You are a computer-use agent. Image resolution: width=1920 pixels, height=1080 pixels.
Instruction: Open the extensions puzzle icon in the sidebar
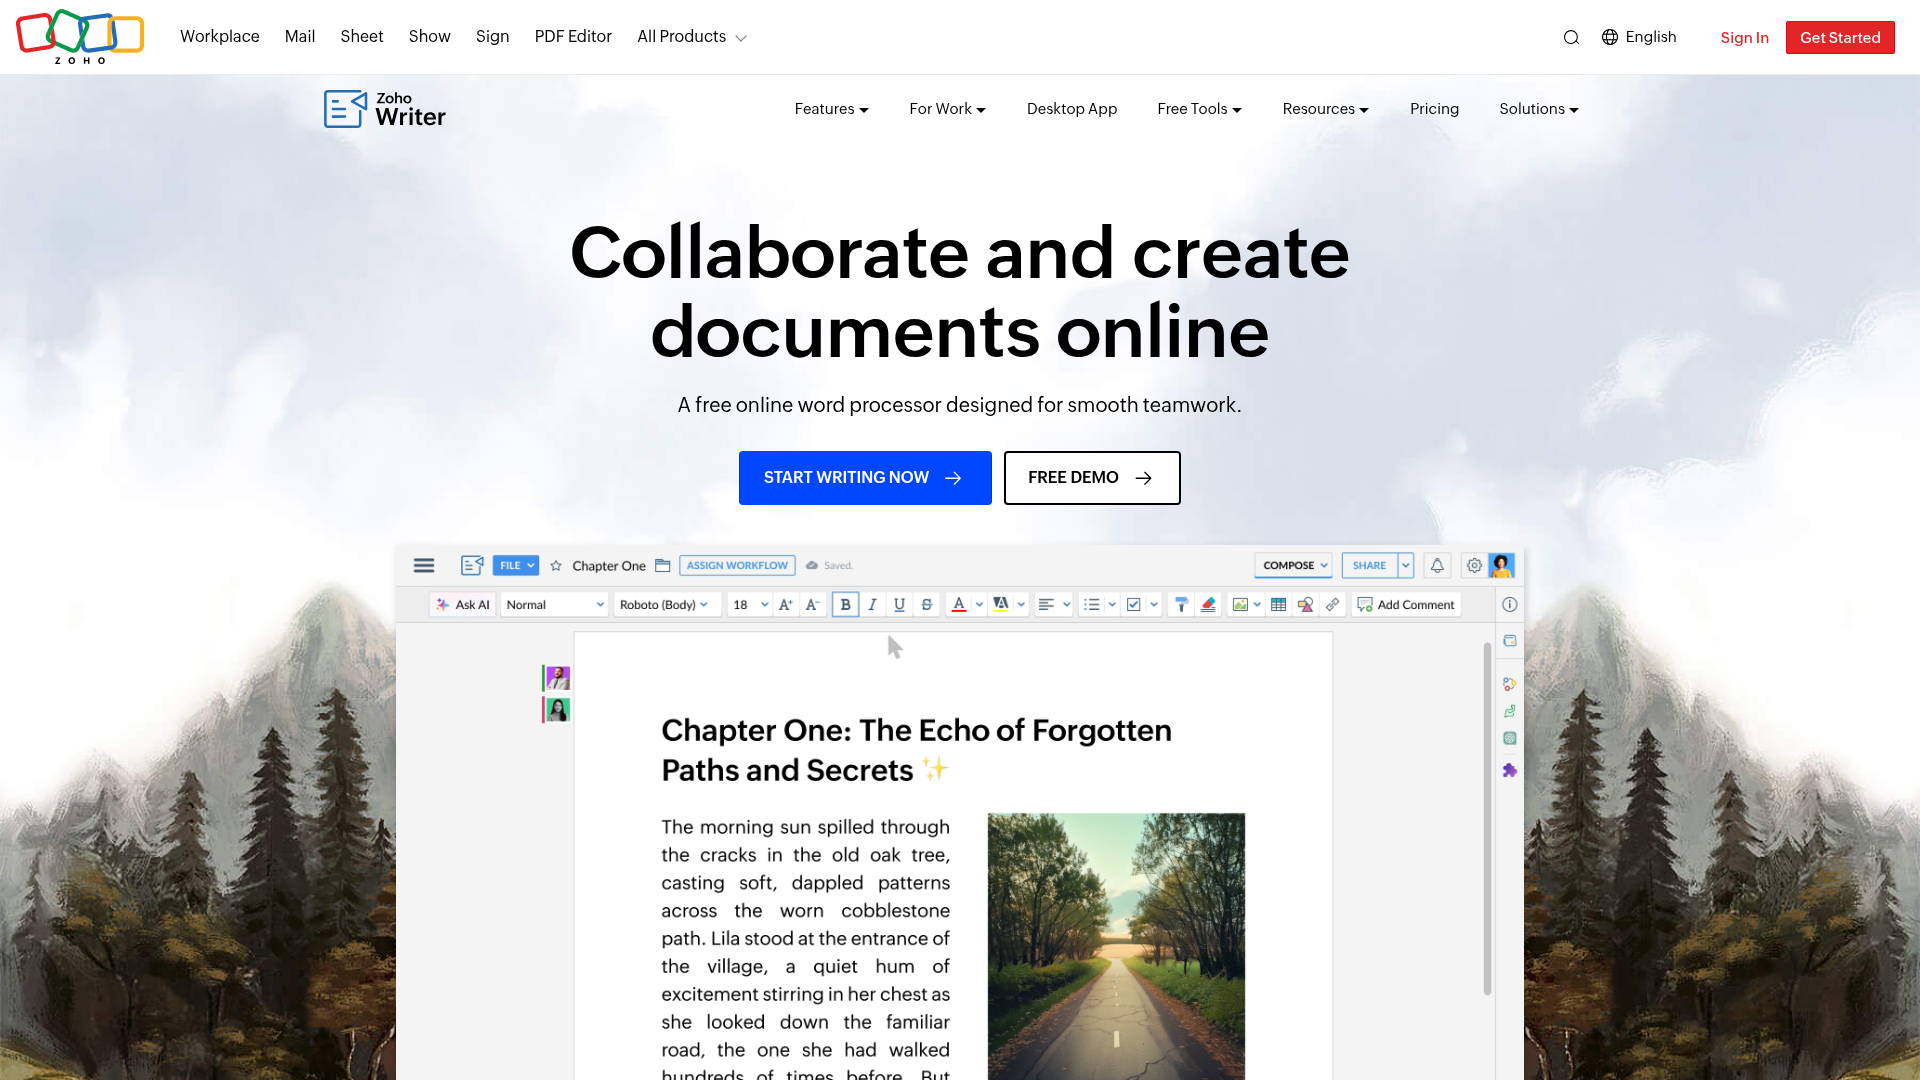1510,770
